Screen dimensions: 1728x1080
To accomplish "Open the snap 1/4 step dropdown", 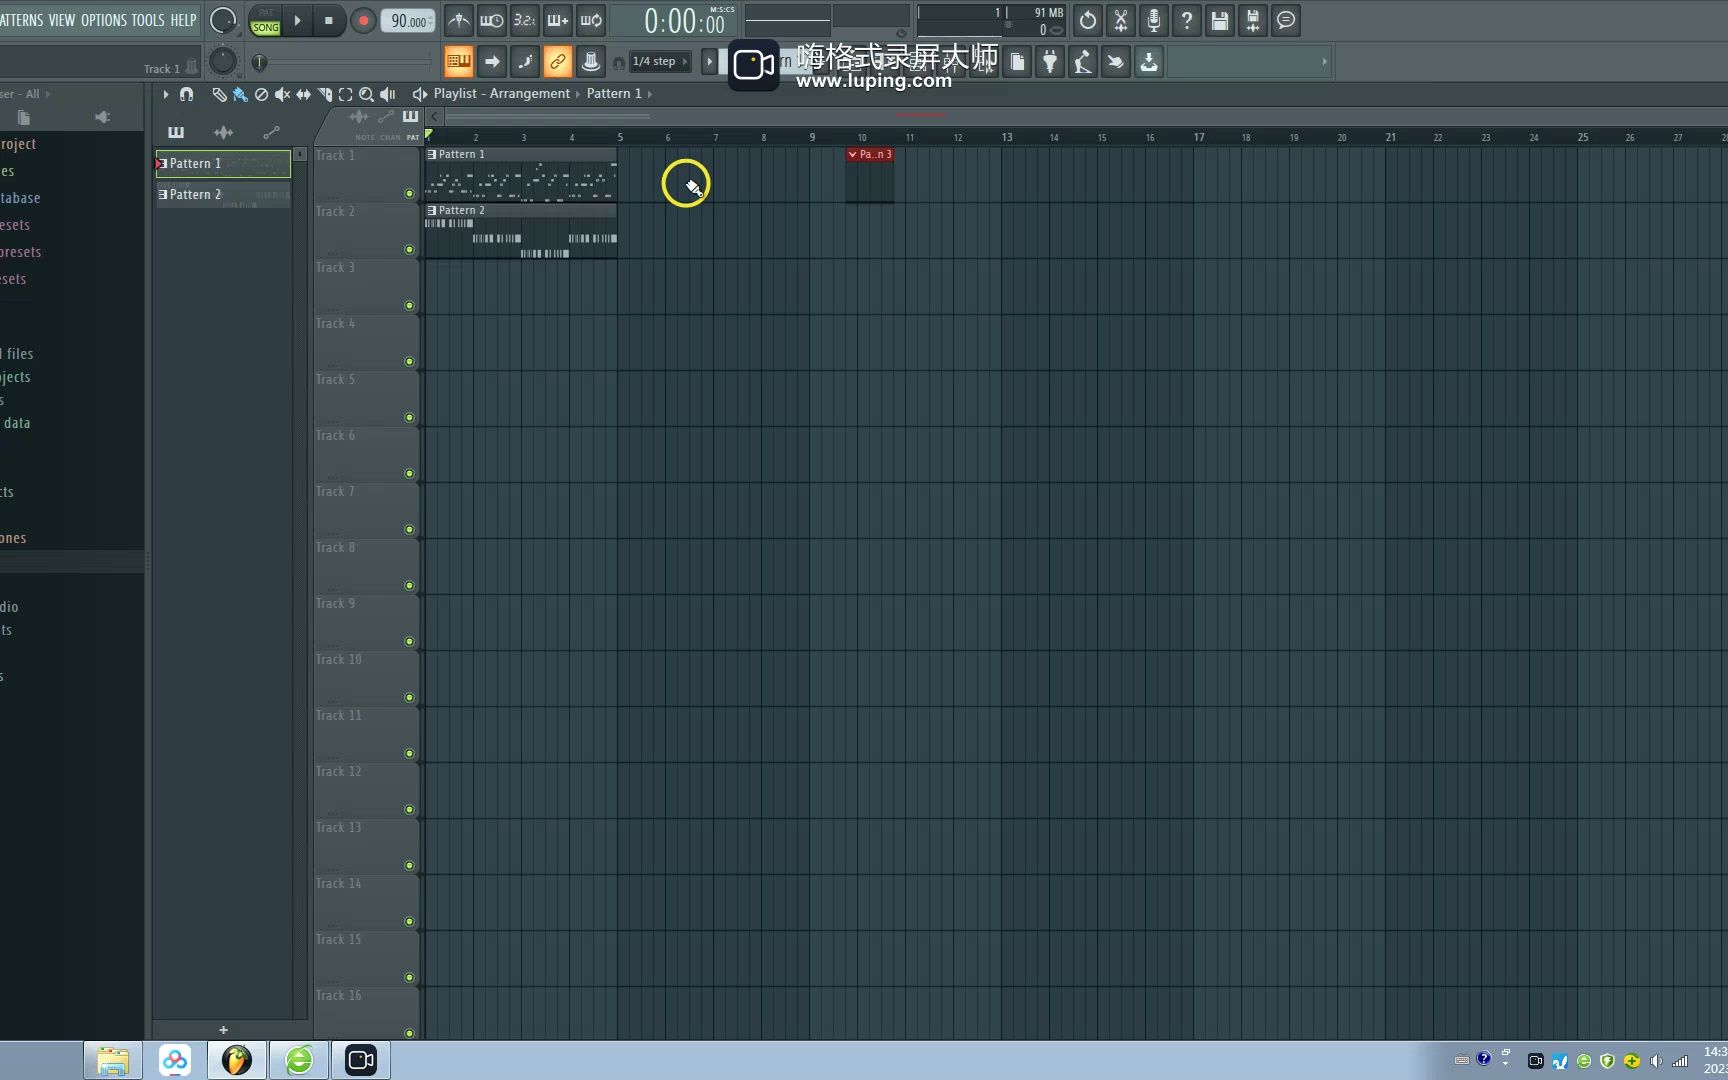I will (660, 62).
